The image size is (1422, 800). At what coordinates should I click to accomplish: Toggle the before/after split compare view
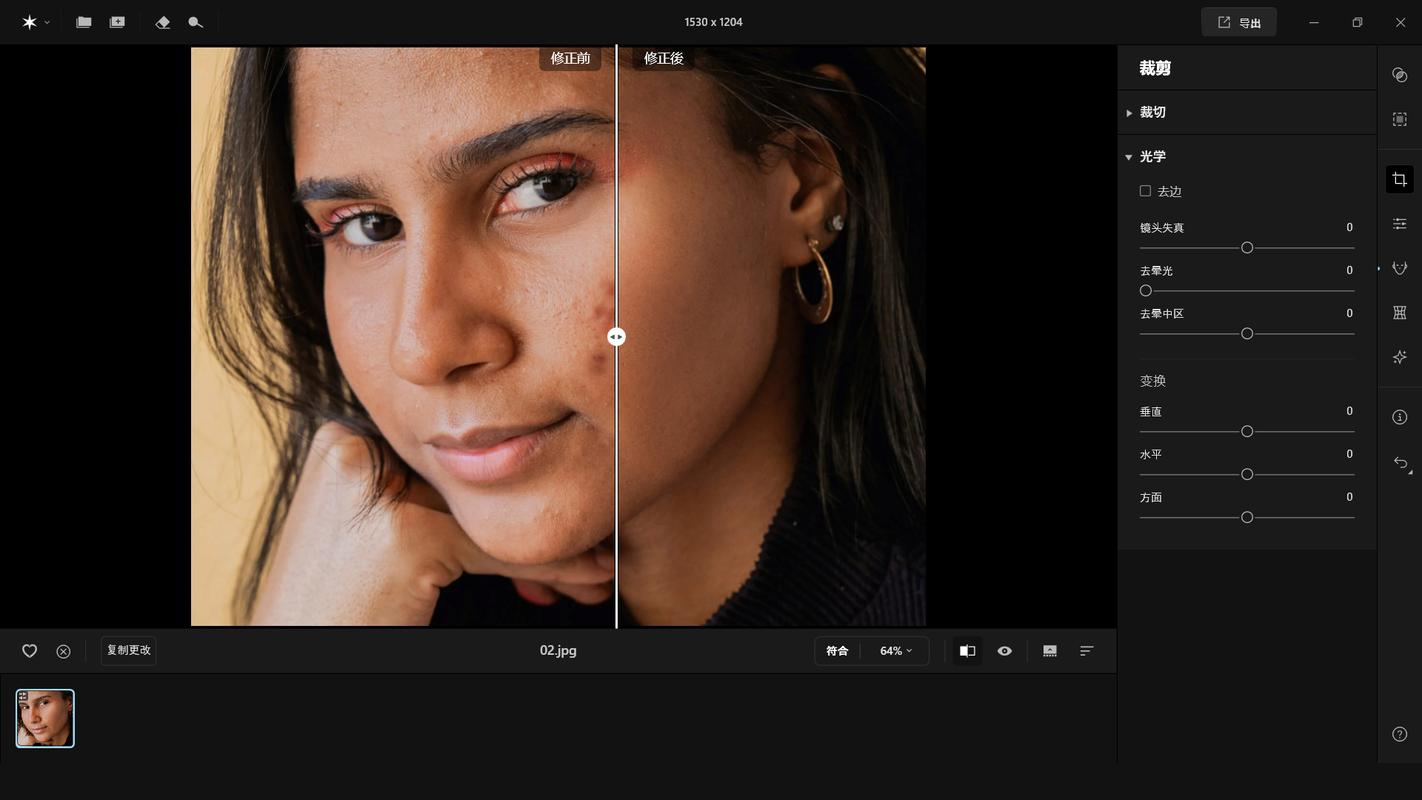pos(967,651)
